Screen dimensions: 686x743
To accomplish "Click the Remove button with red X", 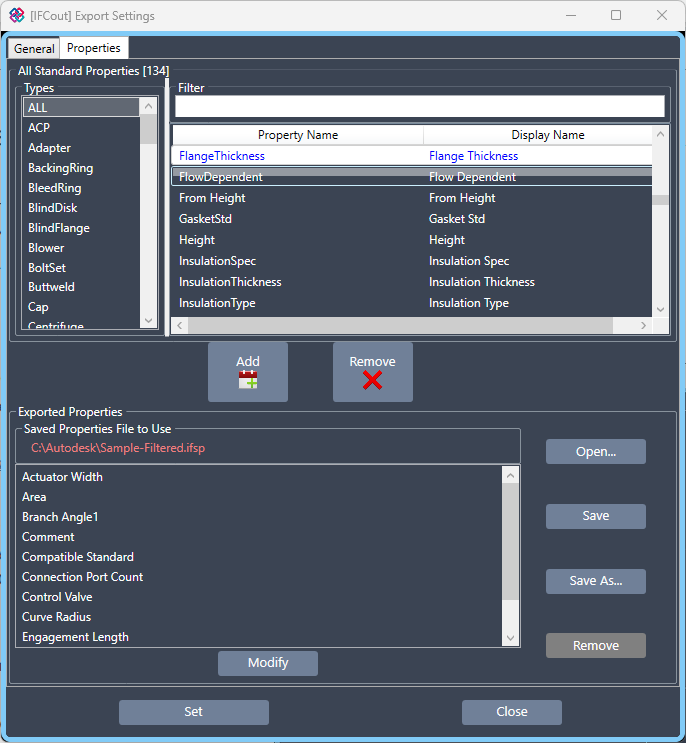I will (372, 372).
